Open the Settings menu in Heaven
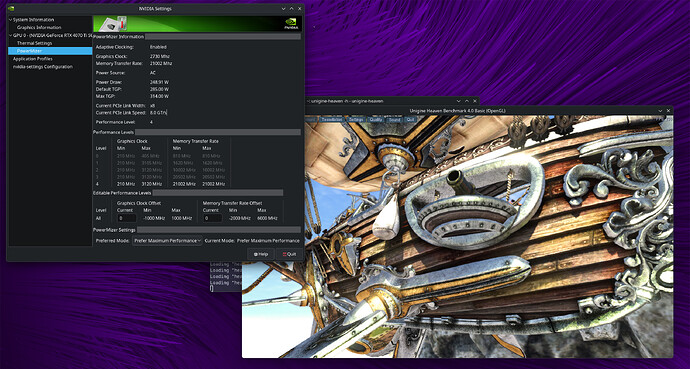The width and height of the screenshot is (690, 369). 356,119
